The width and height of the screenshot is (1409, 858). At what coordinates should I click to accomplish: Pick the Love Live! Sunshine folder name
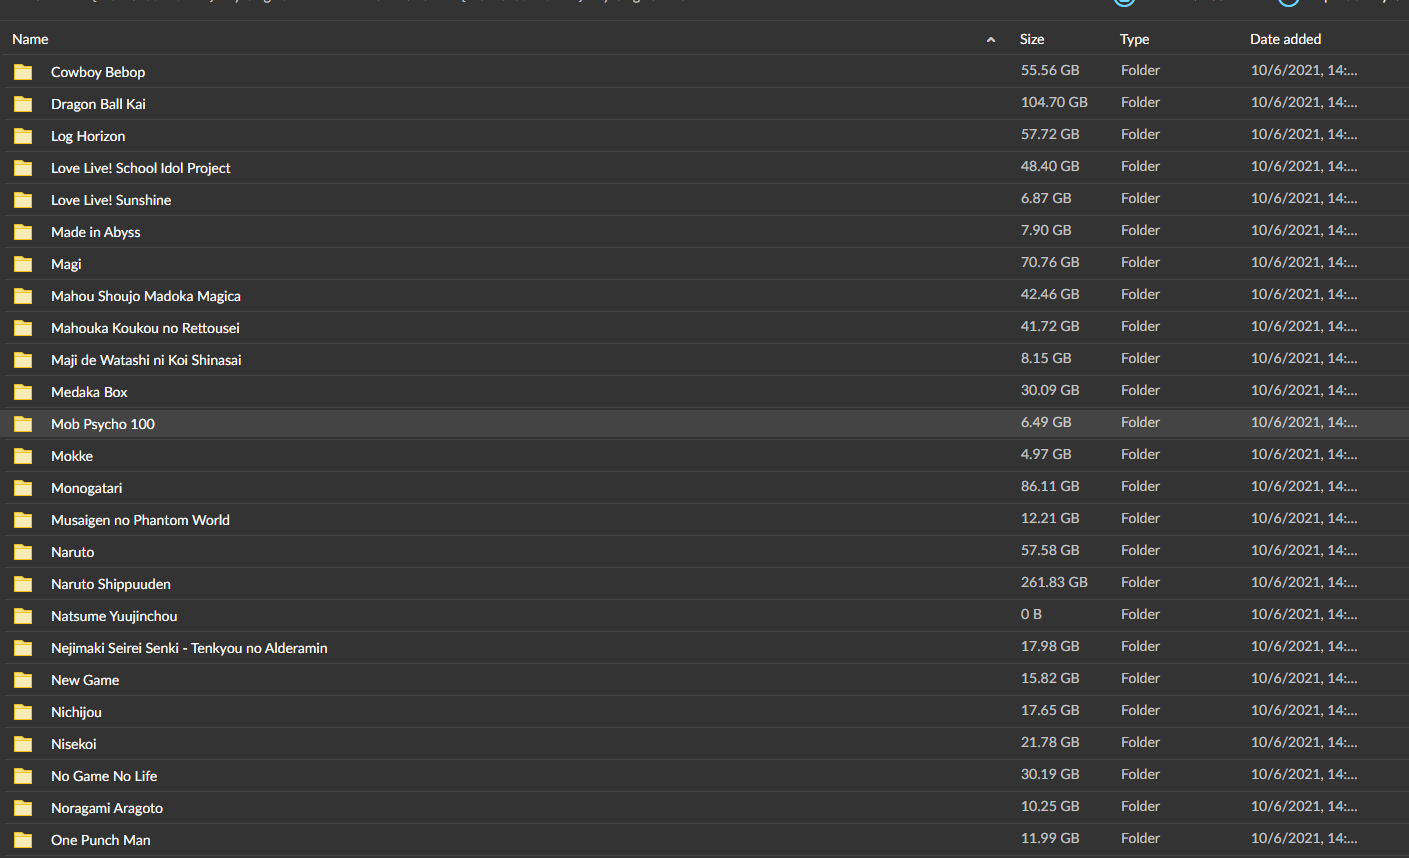pos(111,200)
